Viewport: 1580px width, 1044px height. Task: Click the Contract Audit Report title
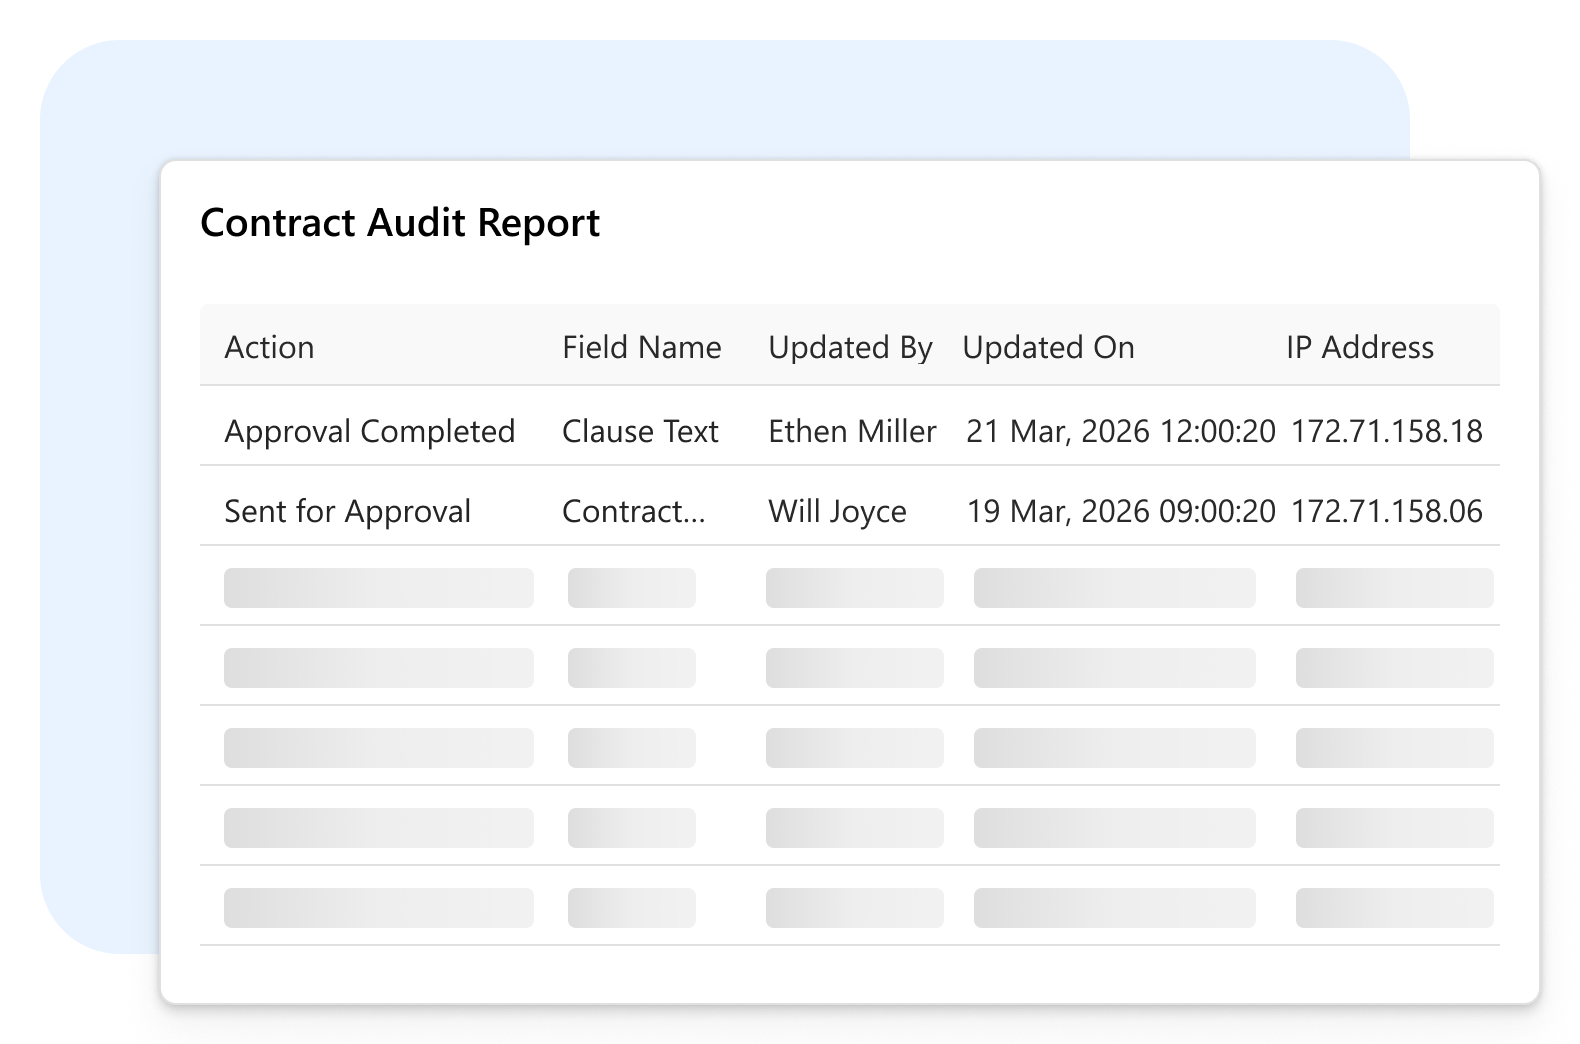pos(400,222)
